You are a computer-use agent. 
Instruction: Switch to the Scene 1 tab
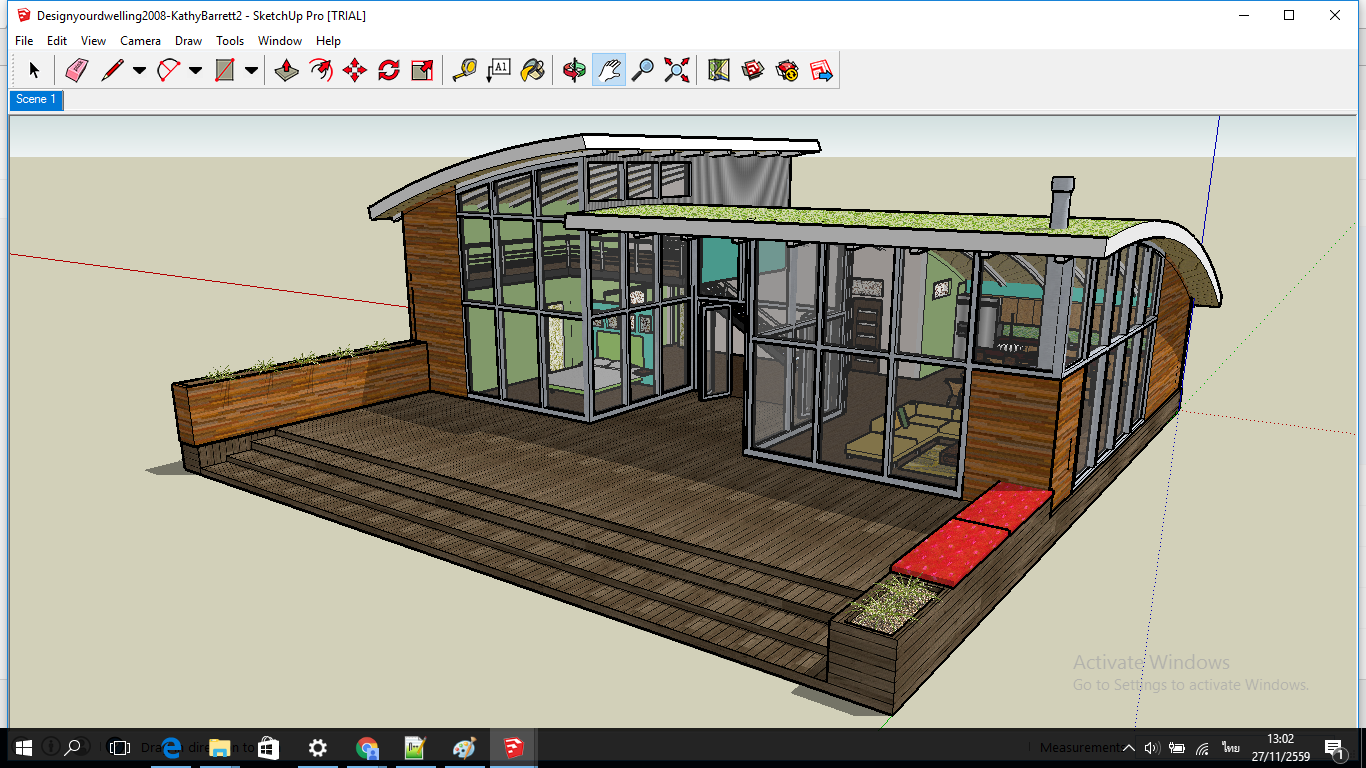[x=35, y=99]
